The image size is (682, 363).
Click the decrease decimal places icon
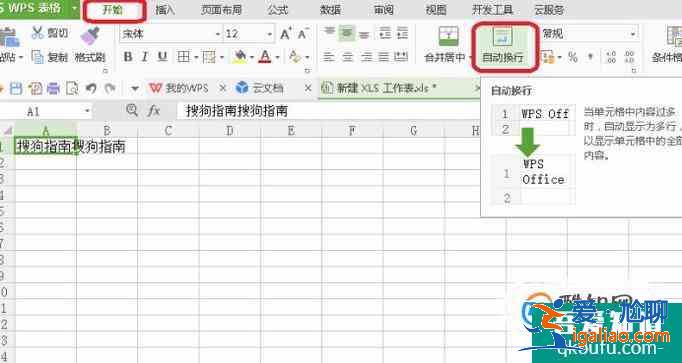[x=629, y=57]
